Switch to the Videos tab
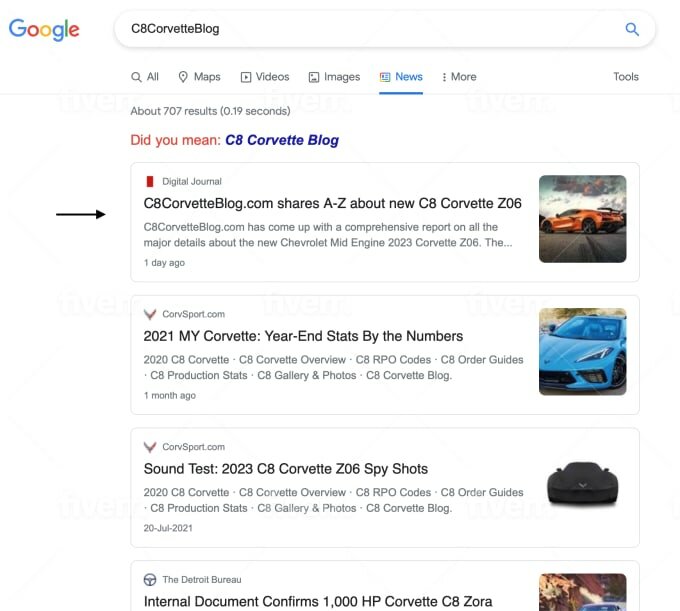The width and height of the screenshot is (680, 611). click(x=265, y=77)
